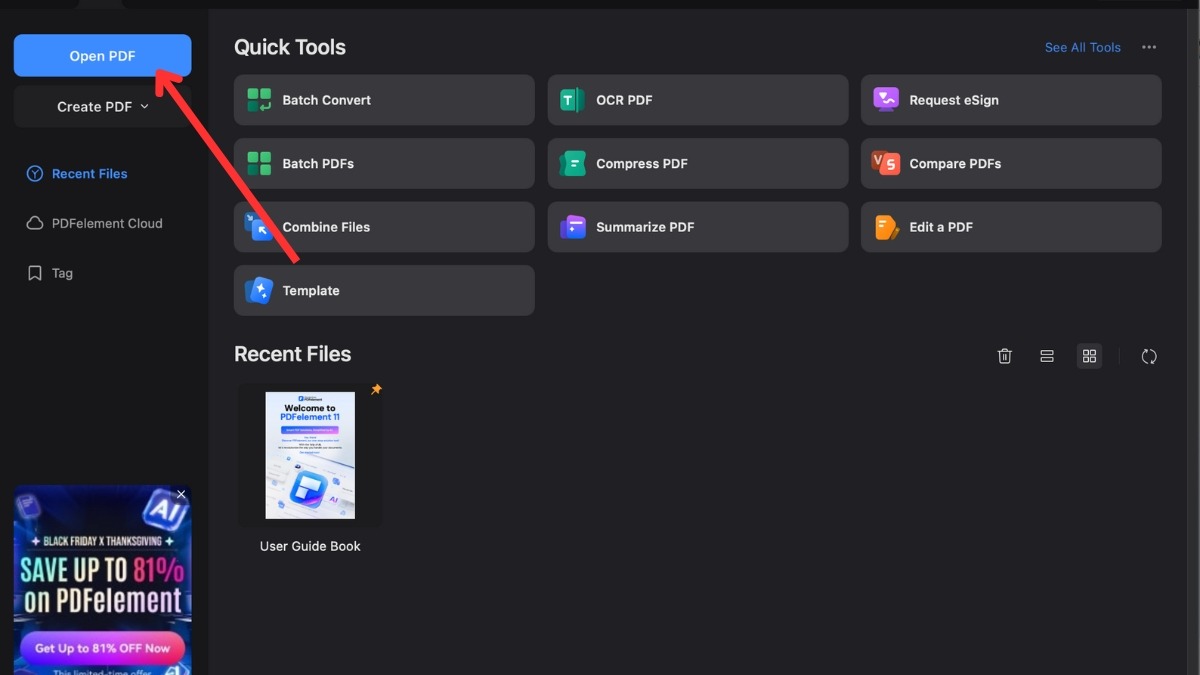Click the Summarize PDF purple icon
The width and height of the screenshot is (1200, 675).
click(x=572, y=227)
